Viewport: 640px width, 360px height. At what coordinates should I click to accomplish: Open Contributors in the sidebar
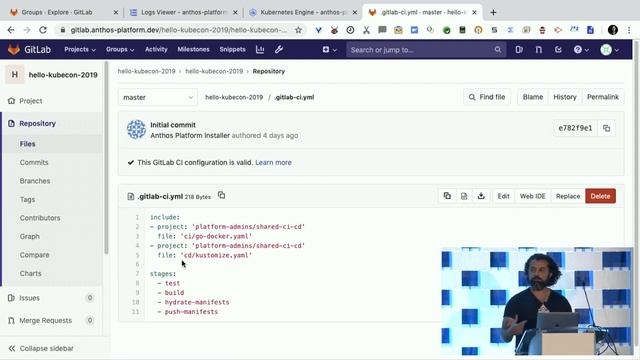pyautogui.click(x=40, y=218)
